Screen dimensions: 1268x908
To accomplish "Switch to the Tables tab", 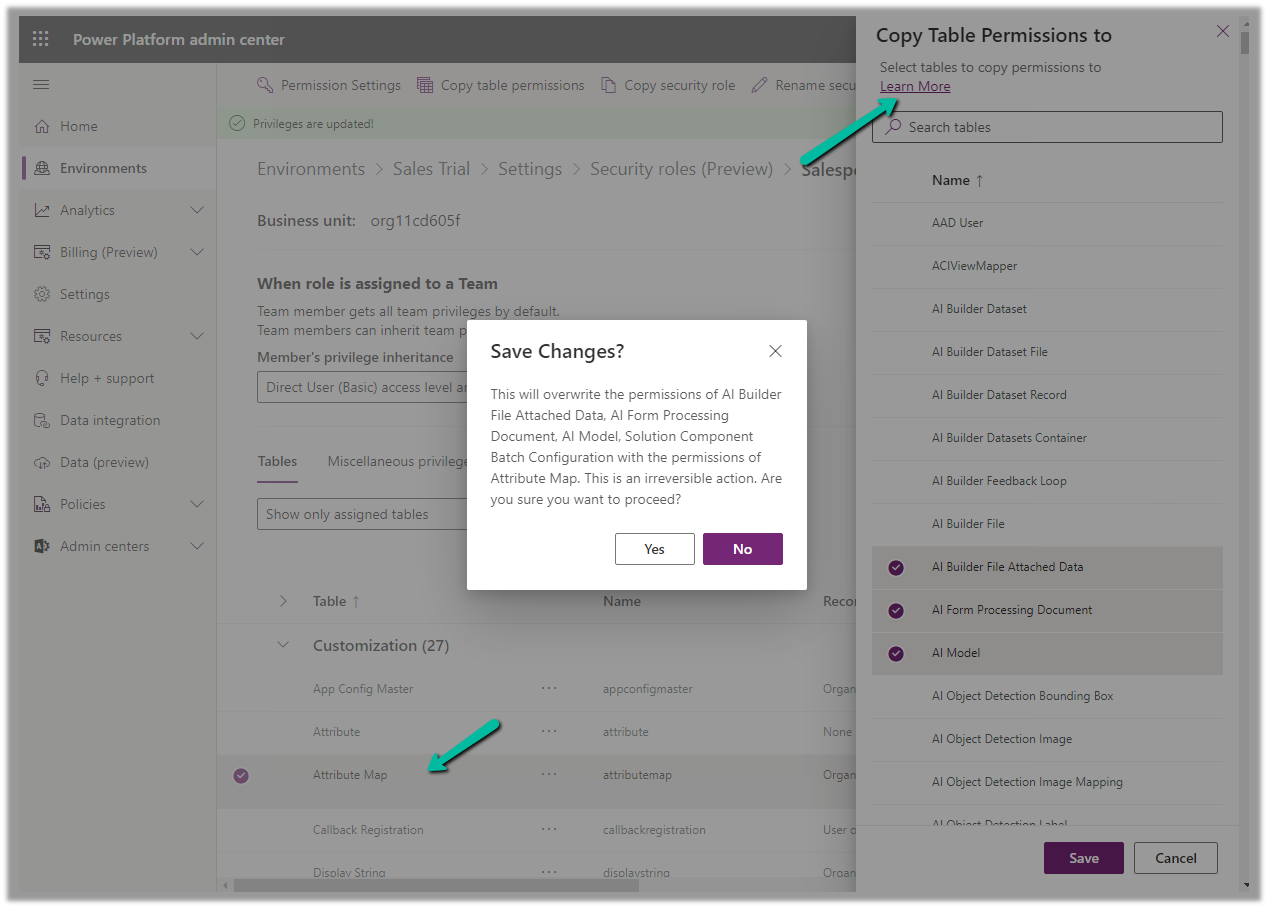I will point(277,461).
